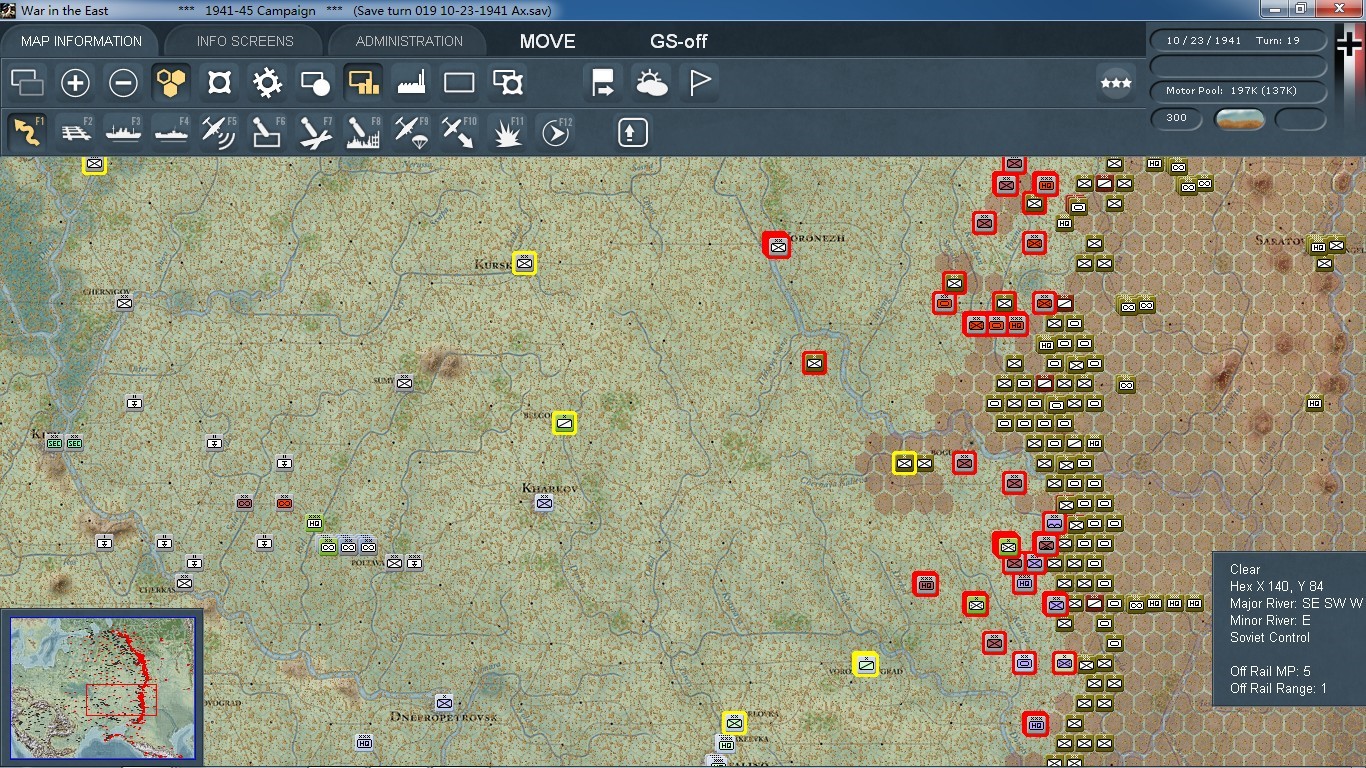Click the outlined pennant flag icon
This screenshot has width=1366, height=768.
point(699,83)
